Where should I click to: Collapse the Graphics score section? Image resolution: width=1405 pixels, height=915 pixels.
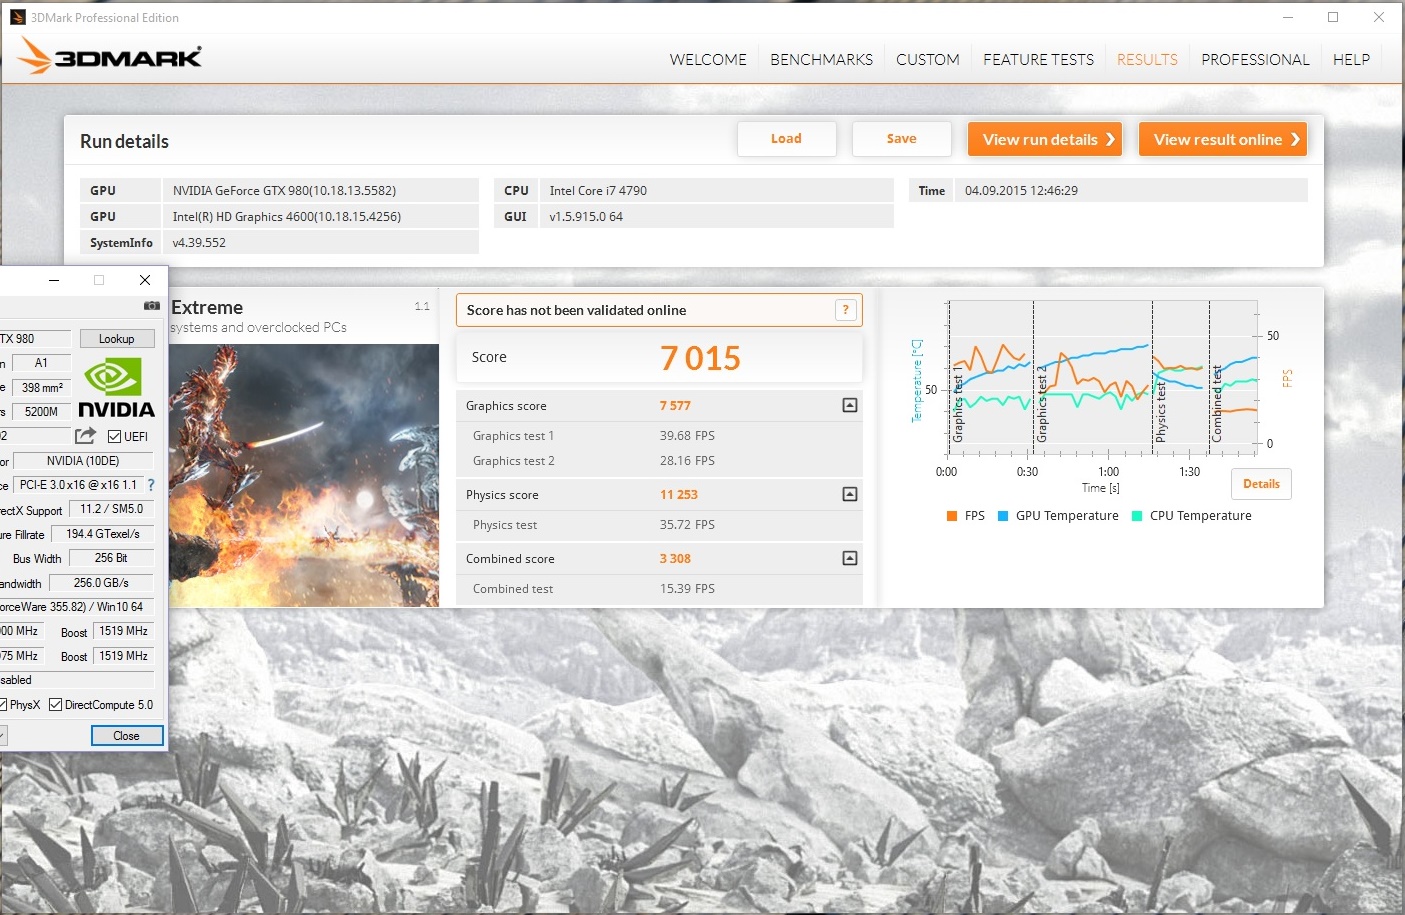[850, 405]
